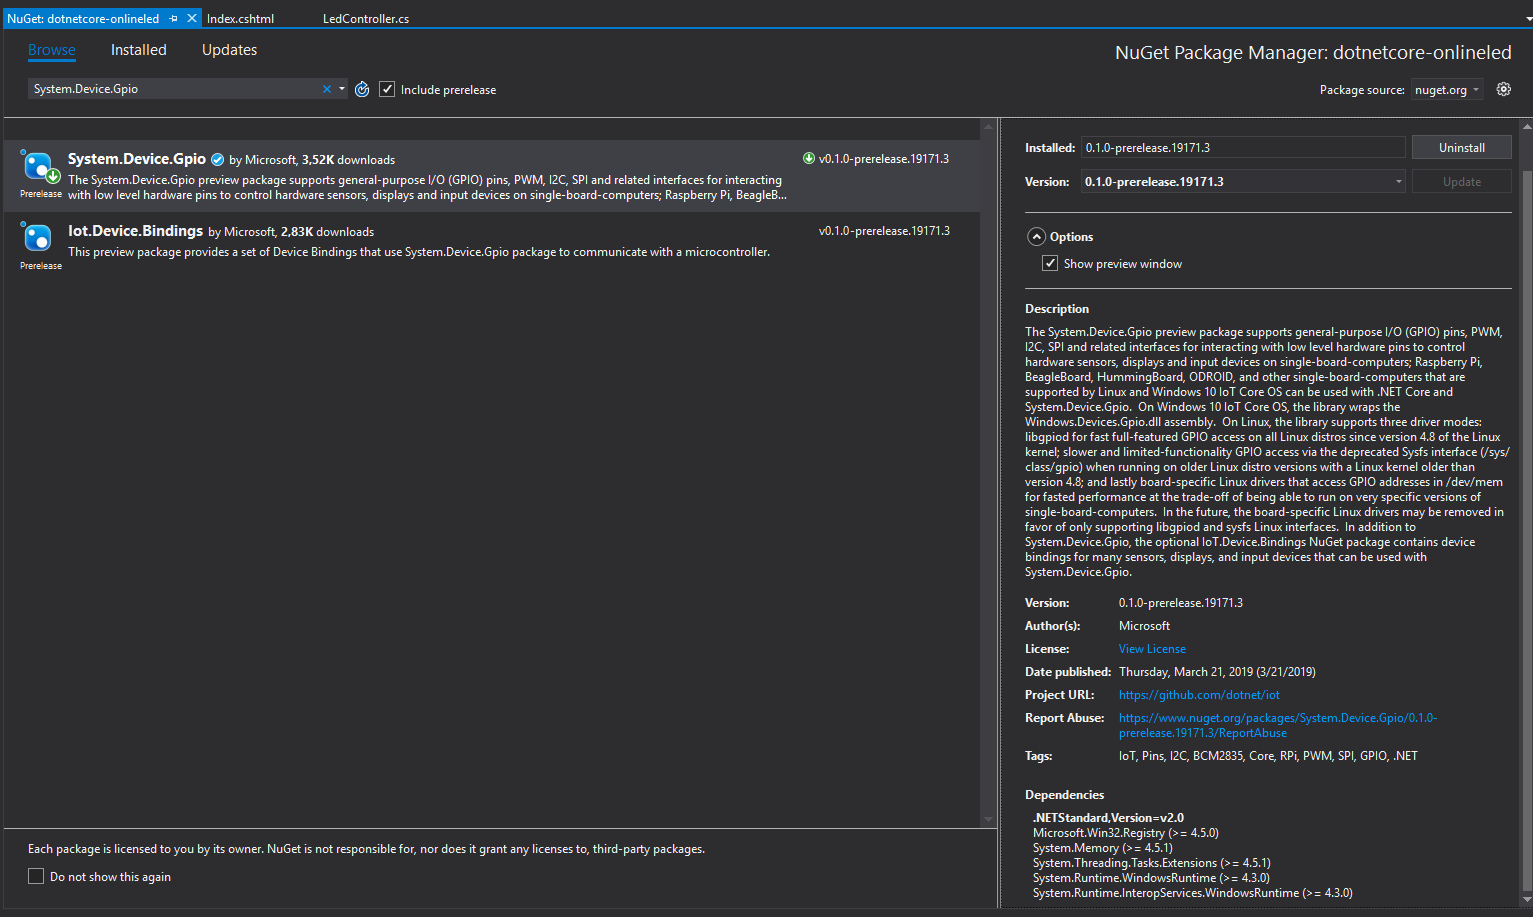Switch to the Browse tab
This screenshot has height=917, width=1533.
click(52, 50)
